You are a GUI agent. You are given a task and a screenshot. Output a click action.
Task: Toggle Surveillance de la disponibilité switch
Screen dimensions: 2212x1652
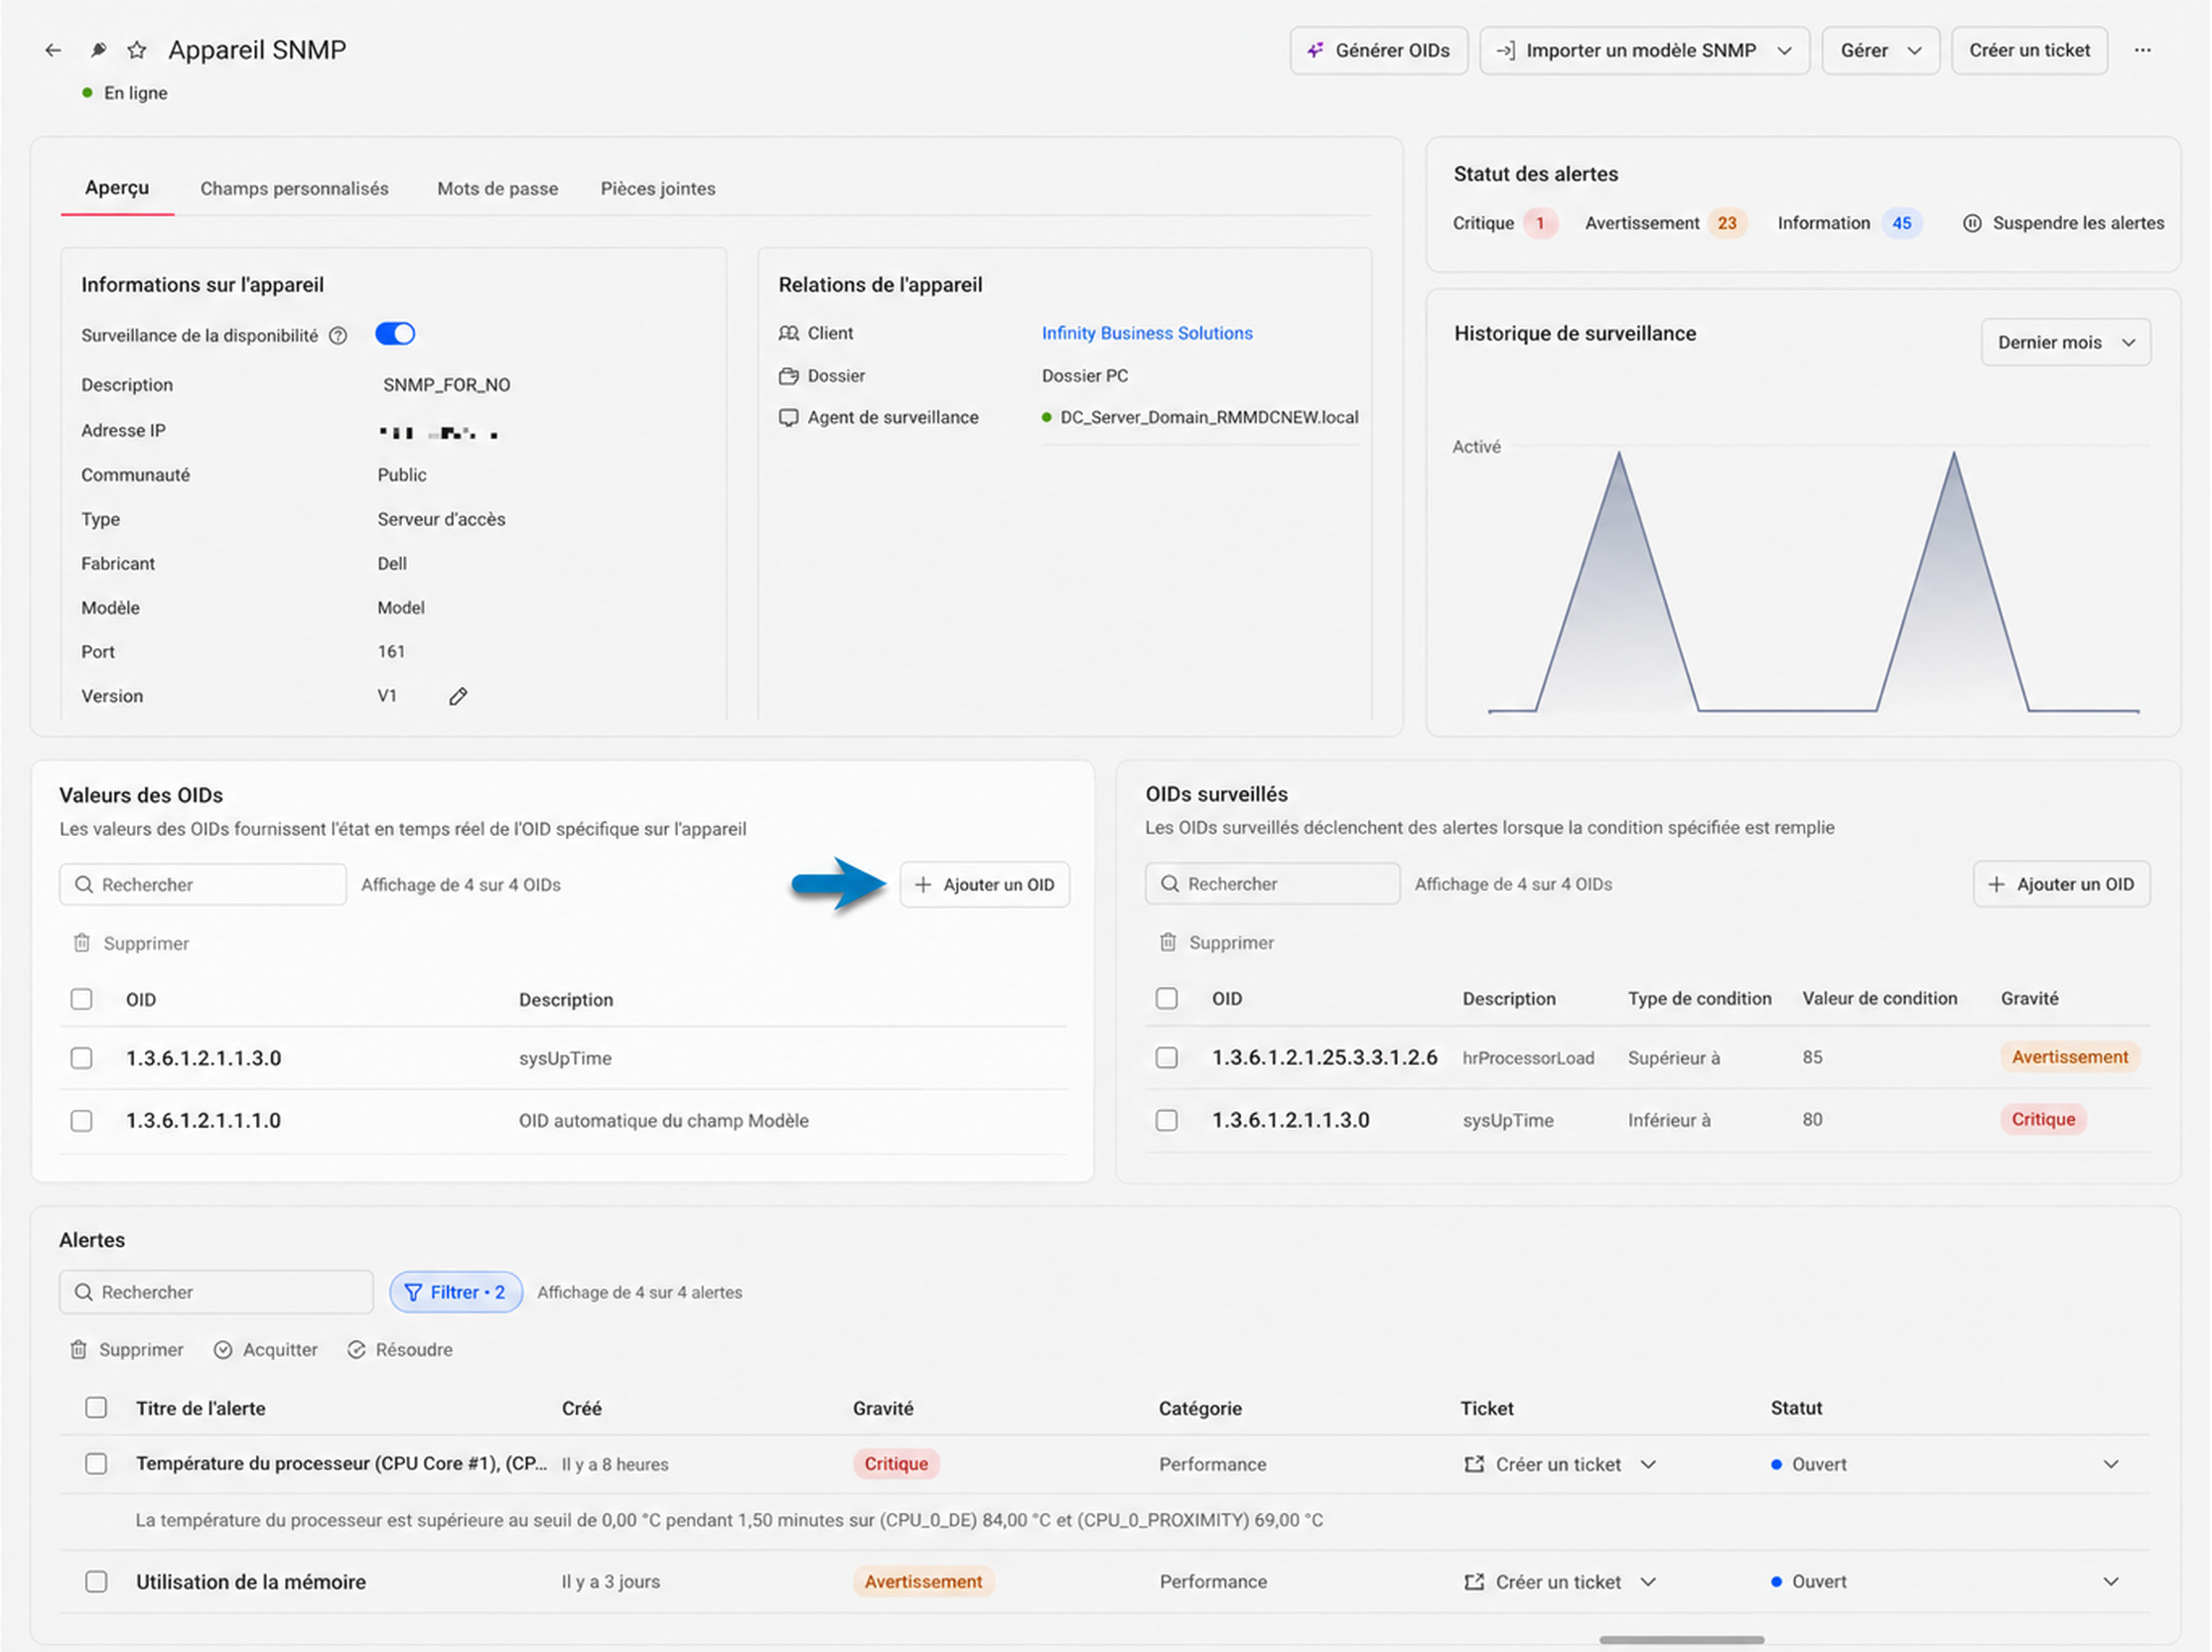coord(395,334)
